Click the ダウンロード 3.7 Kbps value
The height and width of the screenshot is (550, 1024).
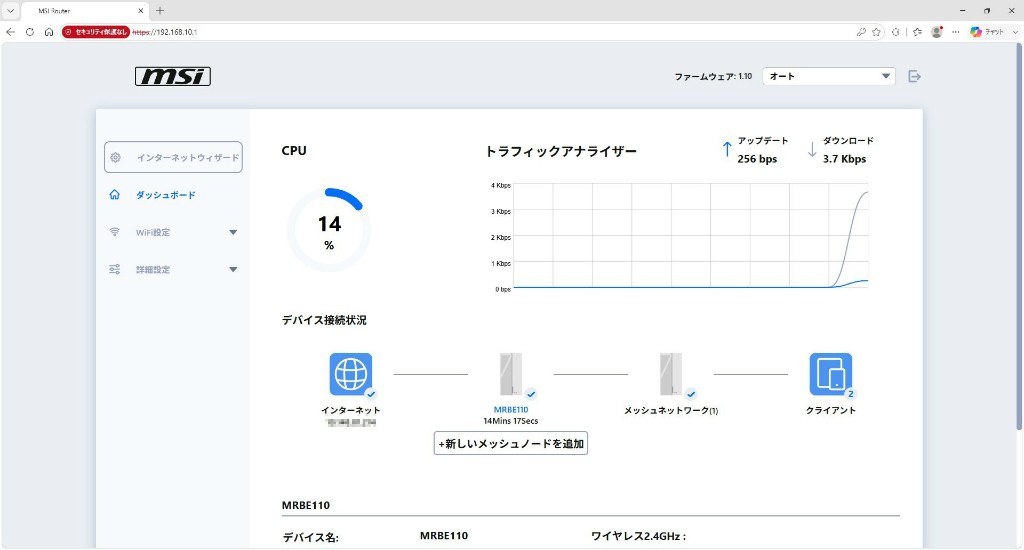tap(844, 159)
